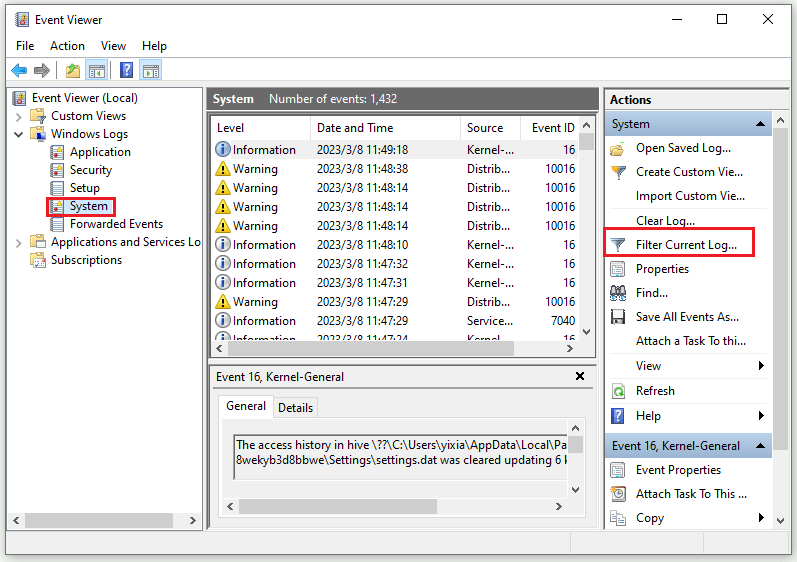Screen dimensions: 797x562
Task: Sort by the Source column header
Action: pos(490,128)
